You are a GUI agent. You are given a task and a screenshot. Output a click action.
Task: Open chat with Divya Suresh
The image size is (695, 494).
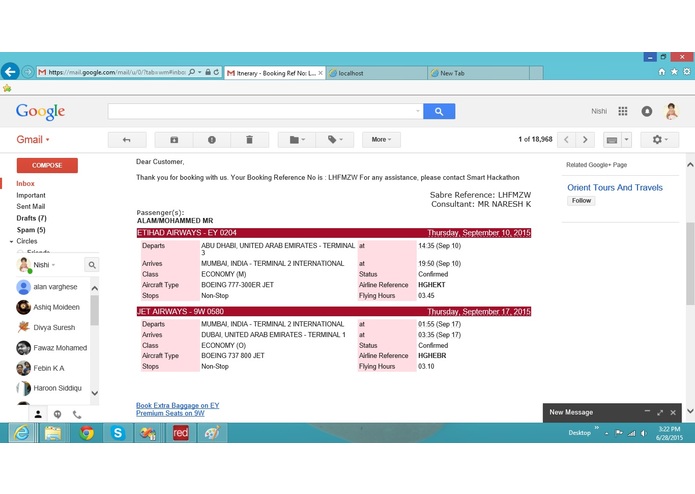(x=53, y=327)
